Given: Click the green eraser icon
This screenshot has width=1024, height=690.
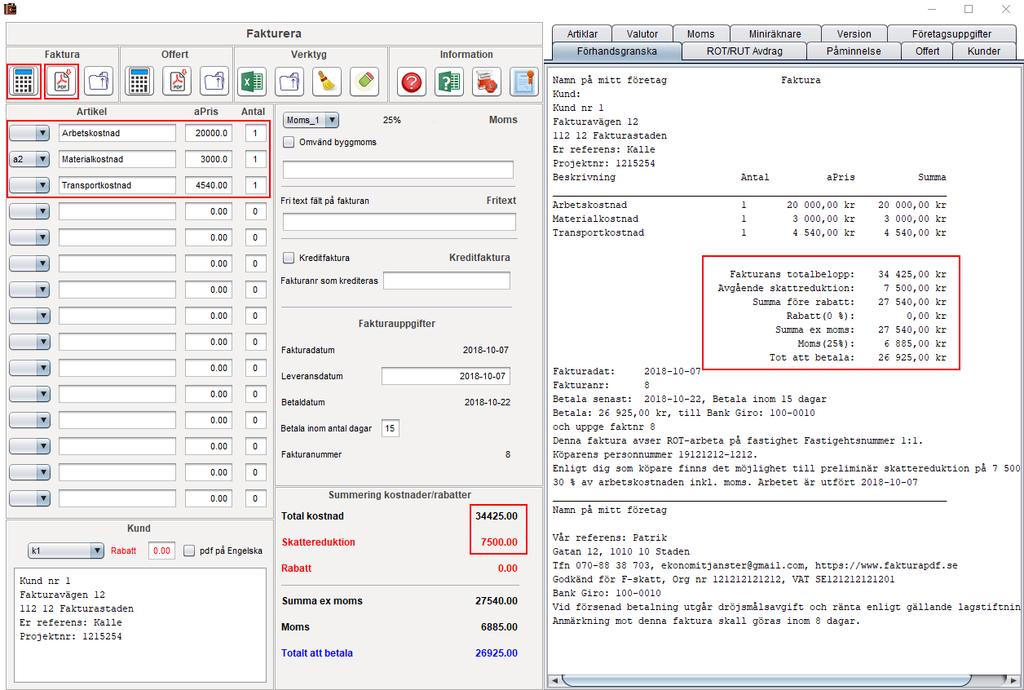Looking at the screenshot, I should click(364, 82).
